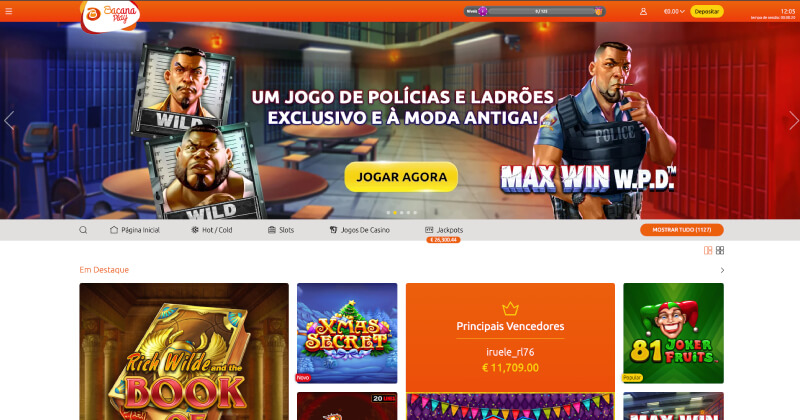The height and width of the screenshot is (420, 800).
Task: Click the Mostrar Tudo (1127) button
Action: click(x=682, y=230)
